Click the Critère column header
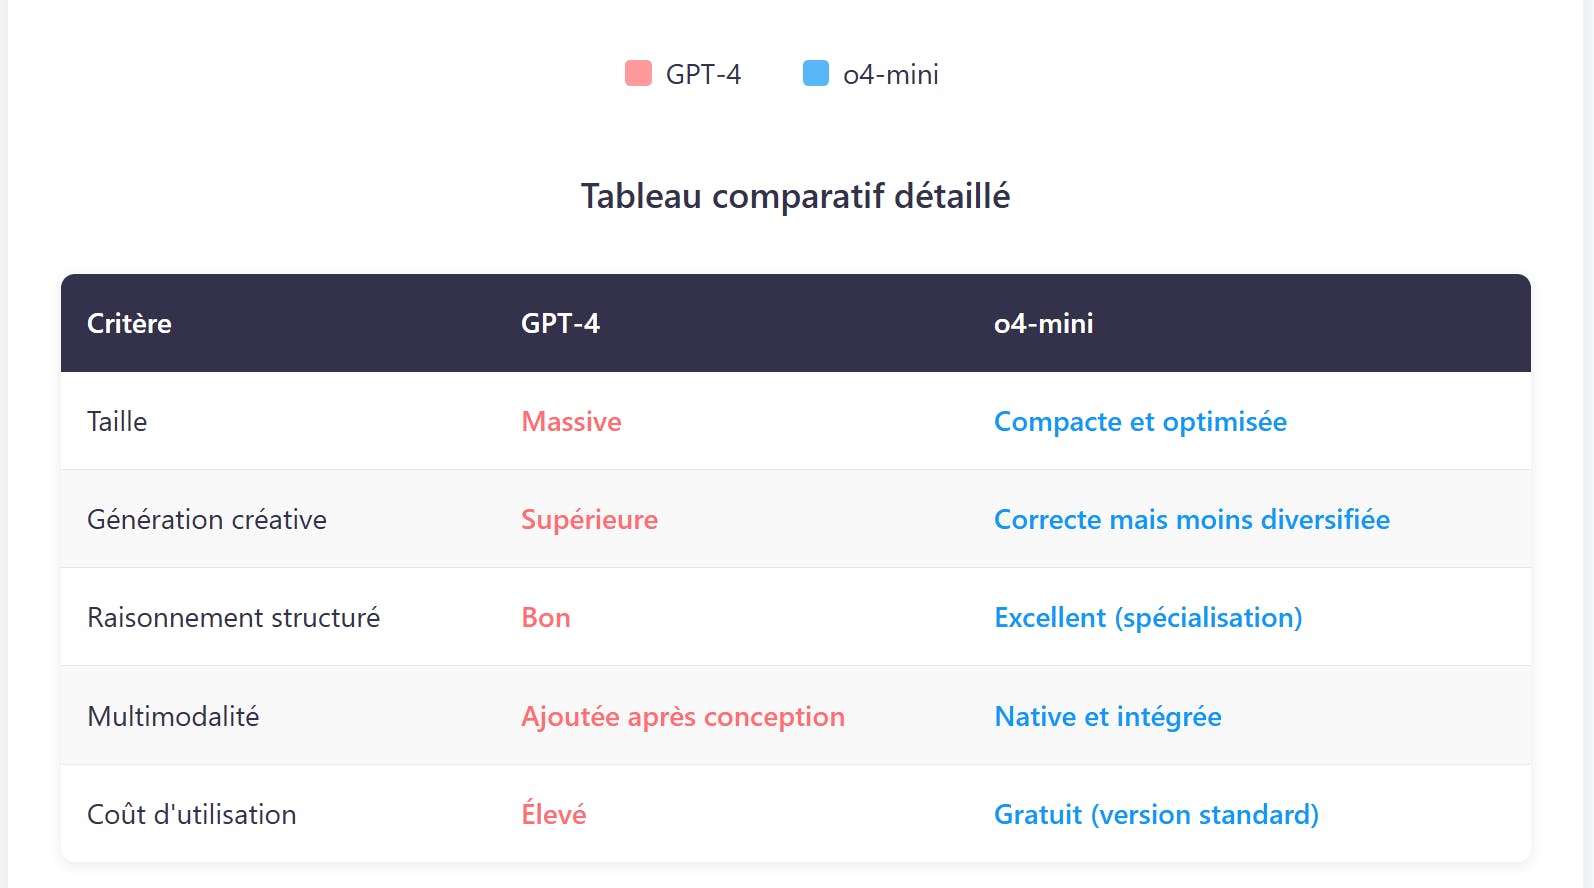Image resolution: width=1594 pixels, height=888 pixels. 129,324
